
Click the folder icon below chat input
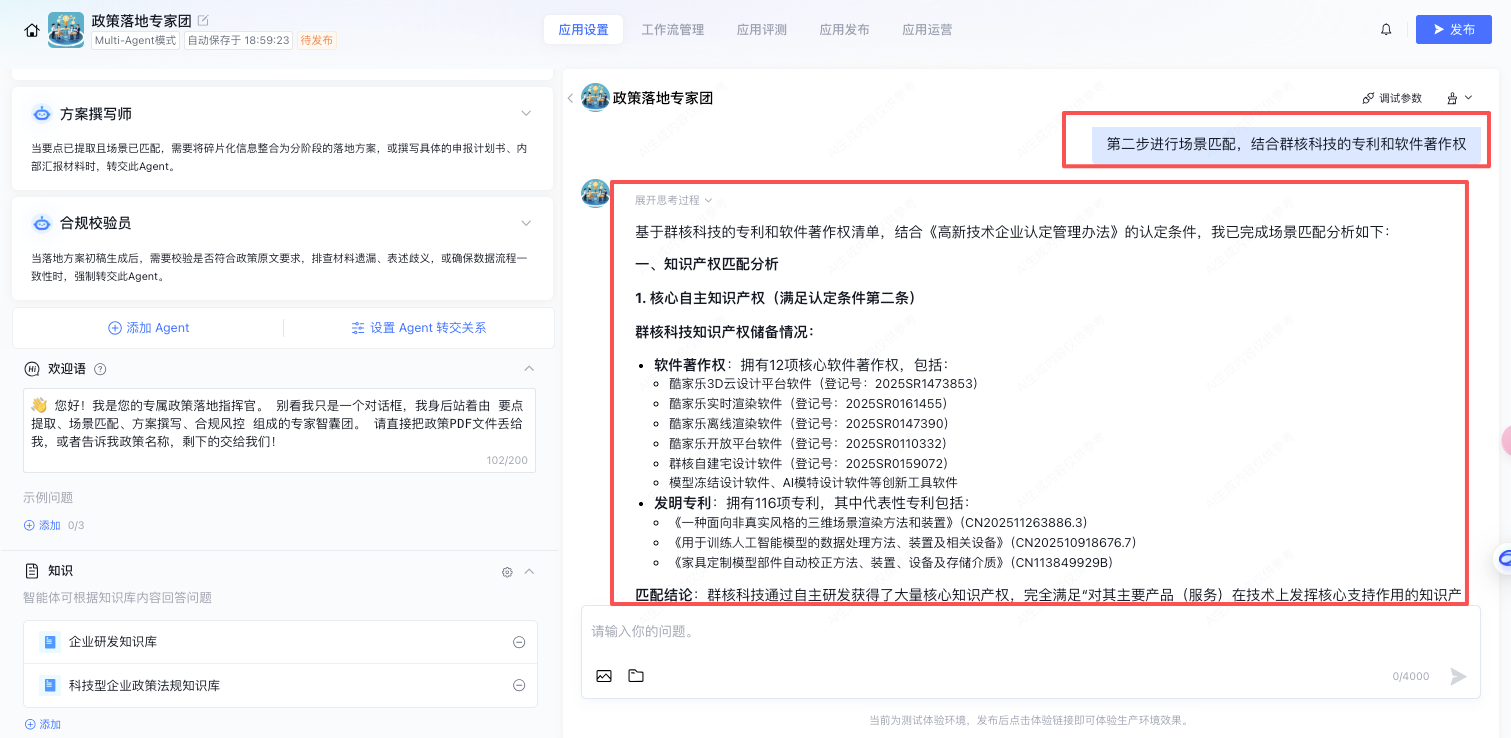tap(636, 676)
